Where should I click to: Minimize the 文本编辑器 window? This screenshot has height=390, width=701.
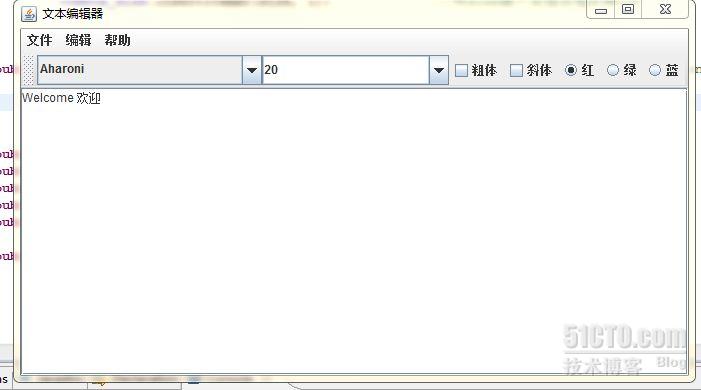pyautogui.click(x=601, y=10)
